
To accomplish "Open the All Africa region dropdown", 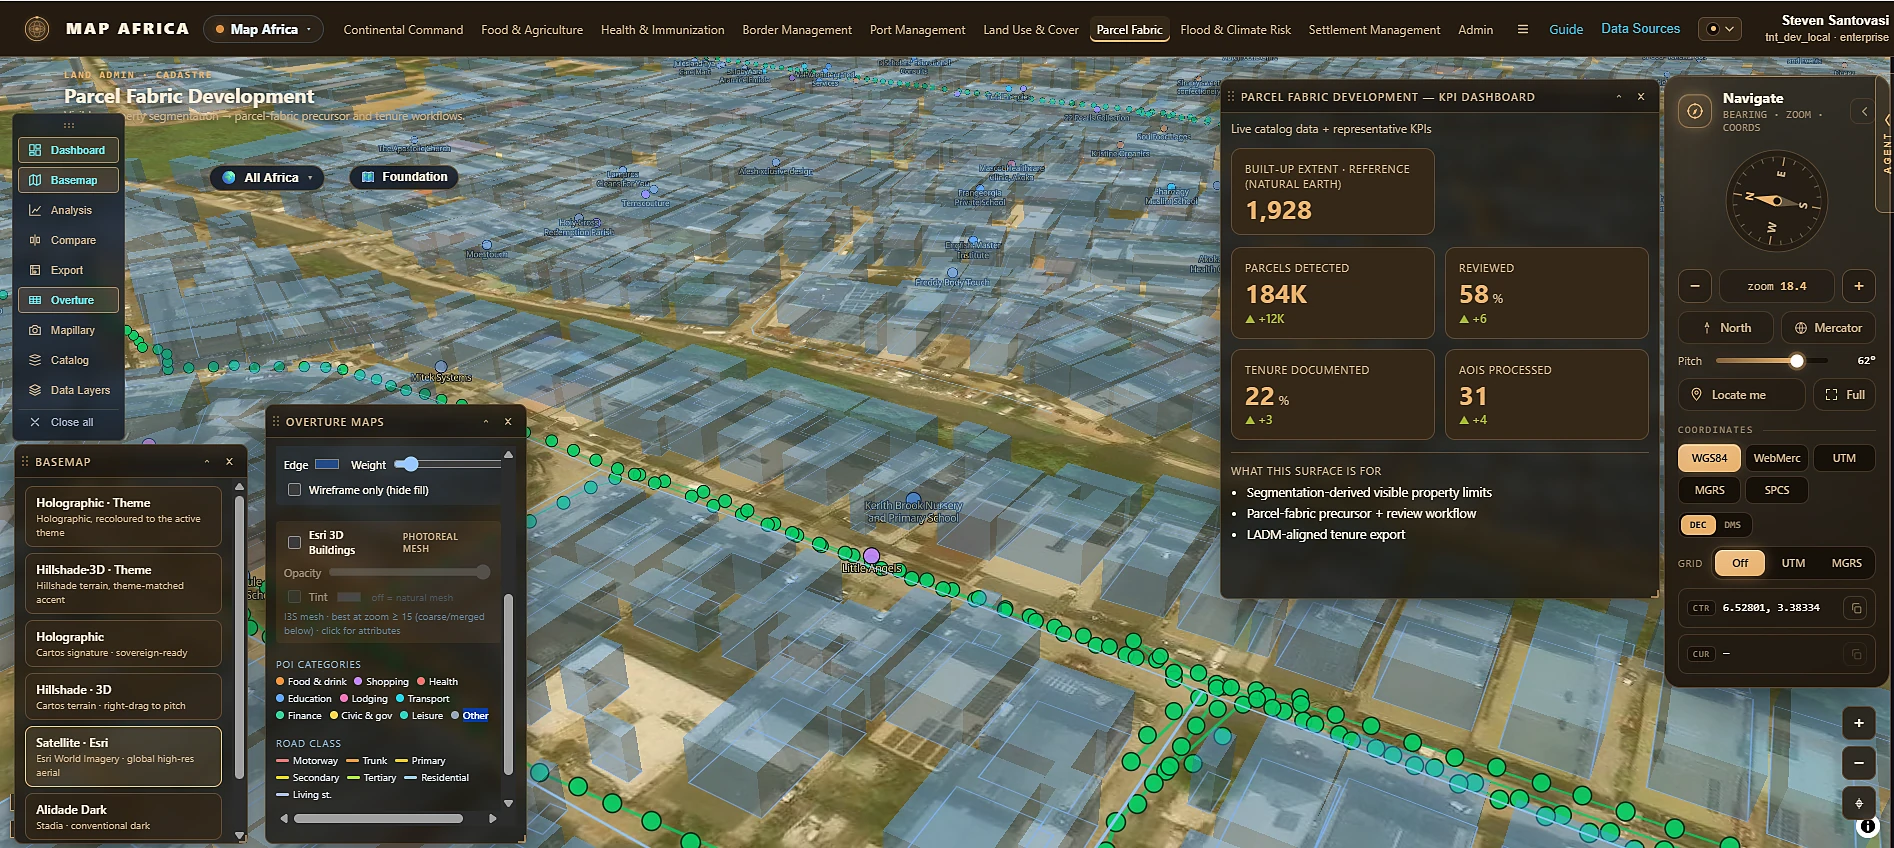I will pyautogui.click(x=267, y=177).
